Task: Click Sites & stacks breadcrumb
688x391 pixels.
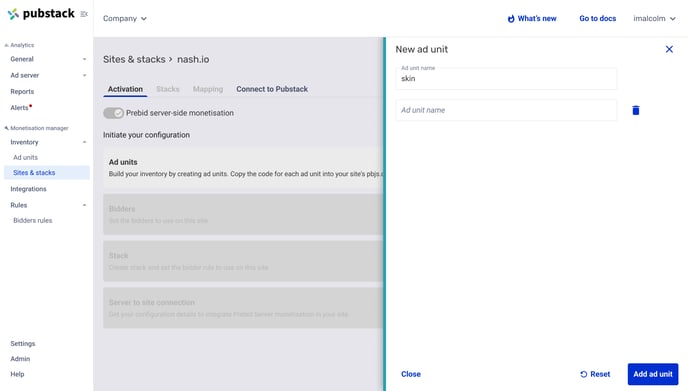Action: coord(134,59)
